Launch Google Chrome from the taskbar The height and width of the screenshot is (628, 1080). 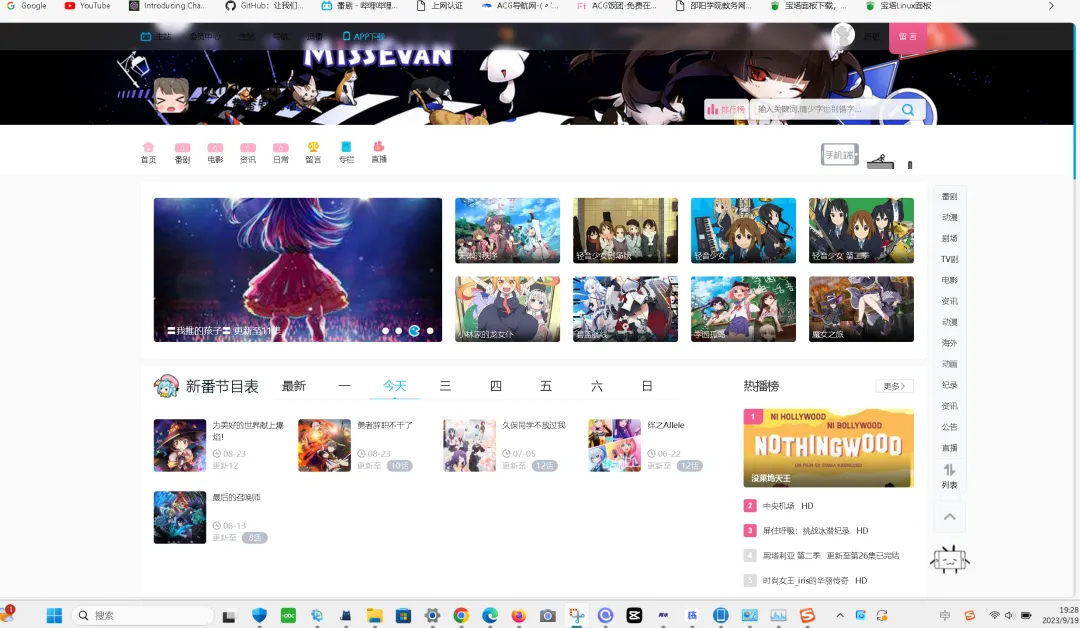tap(461, 616)
